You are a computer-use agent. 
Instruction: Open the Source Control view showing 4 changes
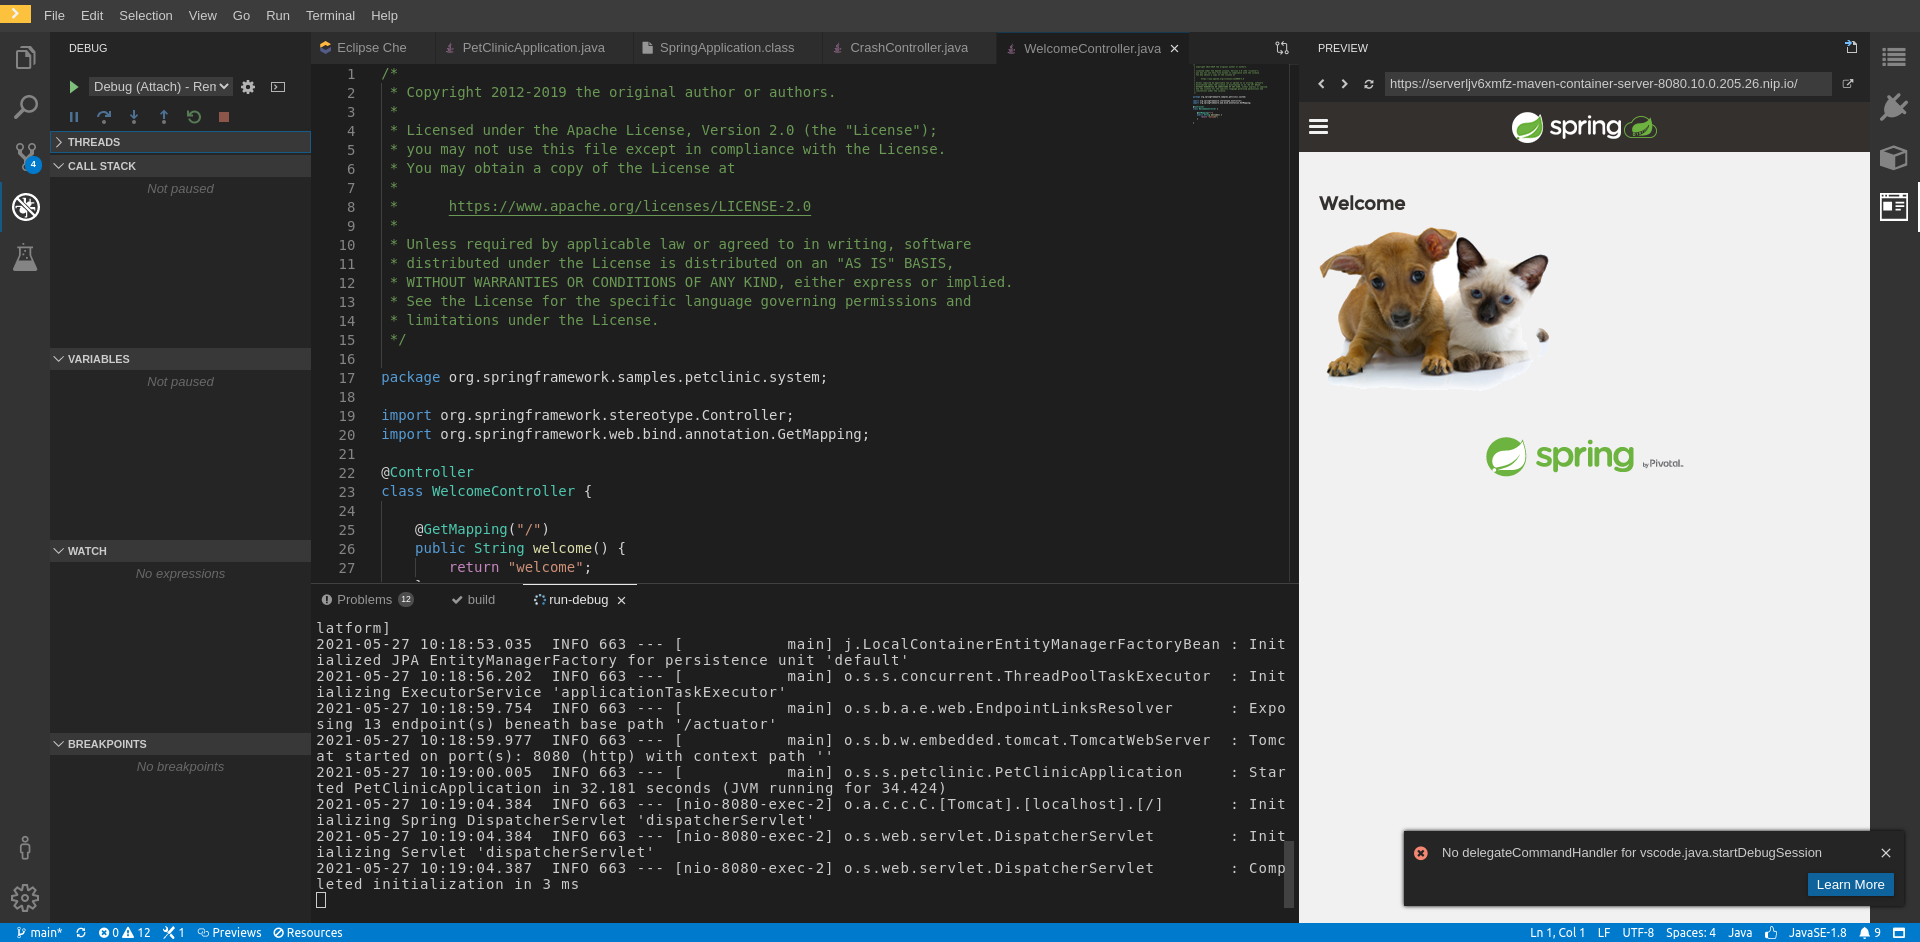coord(25,157)
